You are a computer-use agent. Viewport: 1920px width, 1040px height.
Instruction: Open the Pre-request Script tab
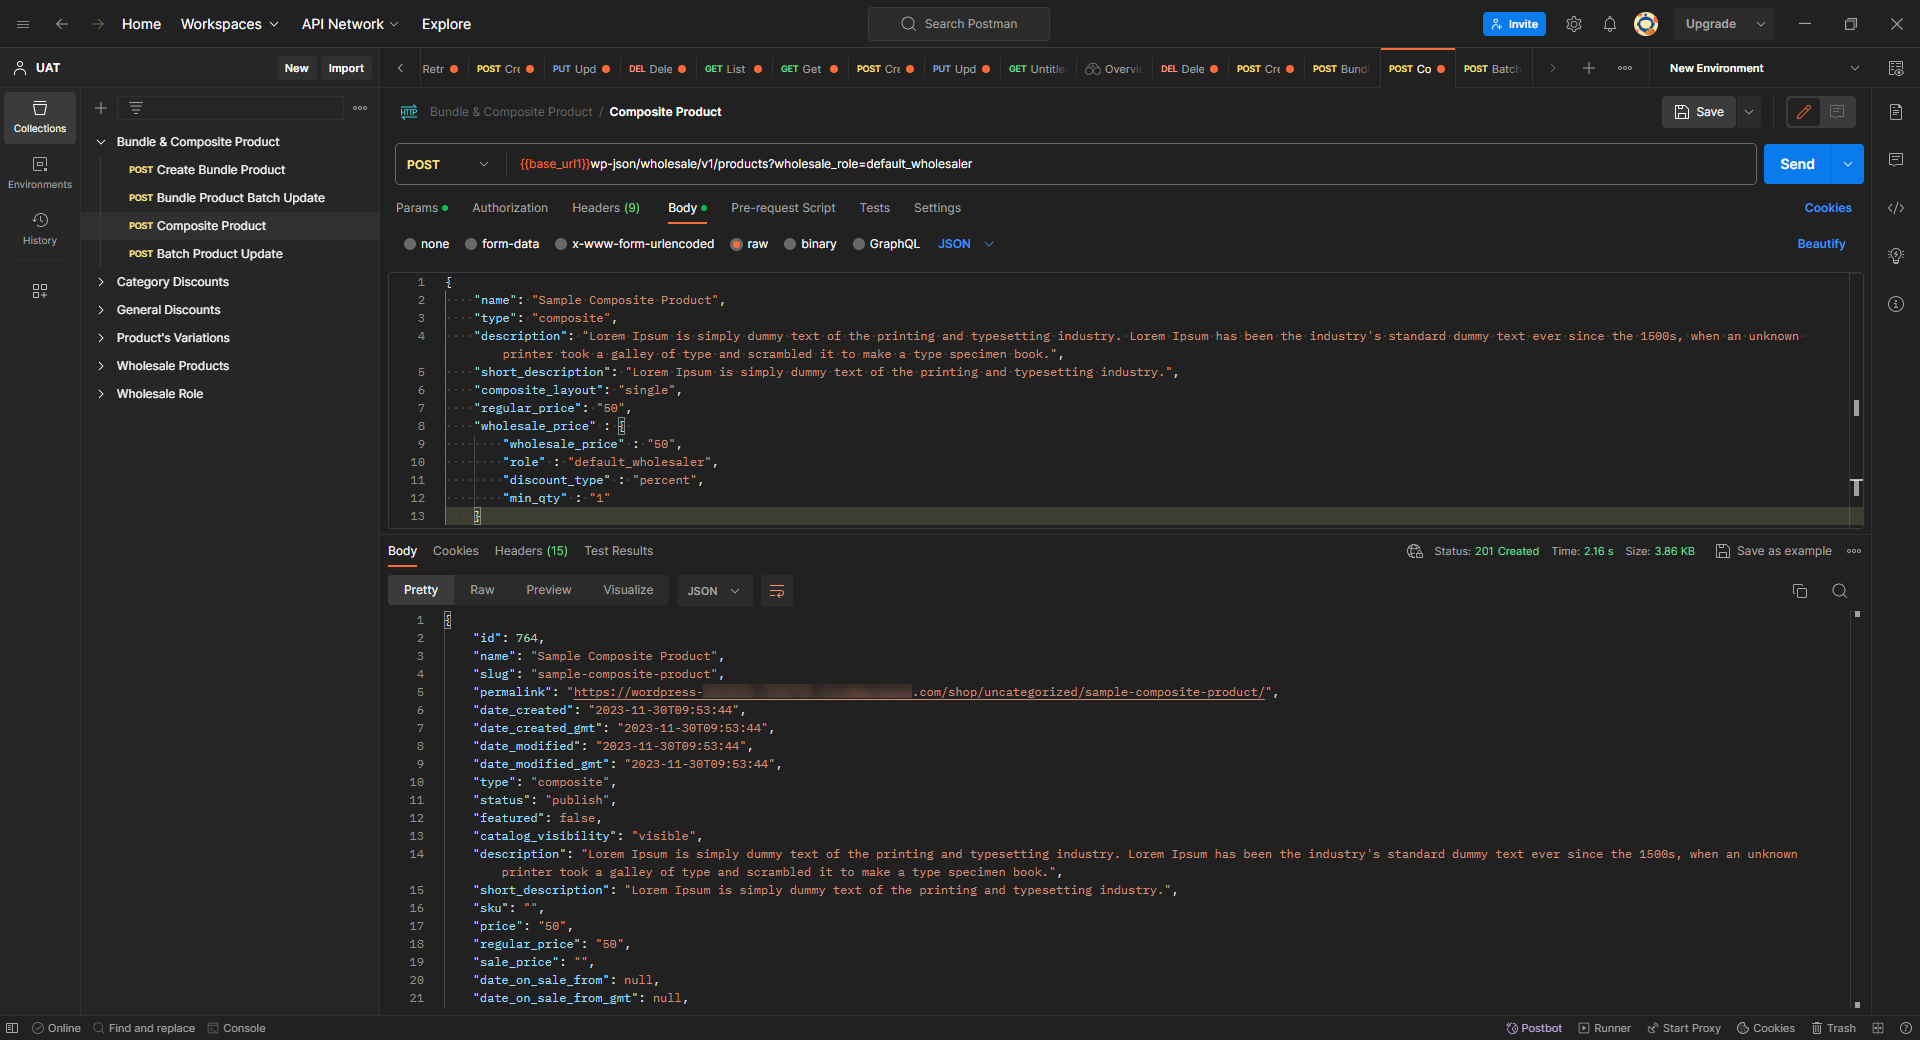(783, 208)
